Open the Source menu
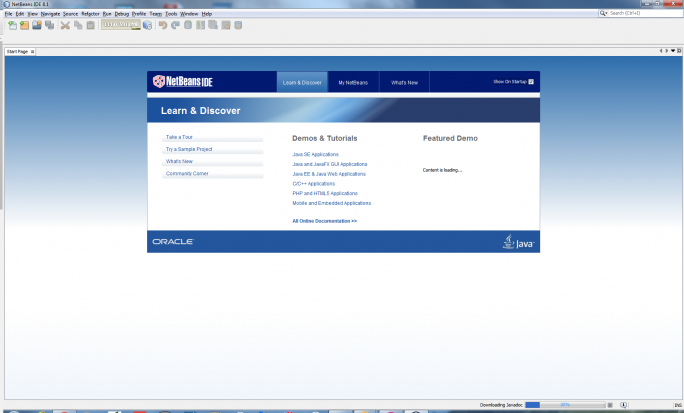 70,14
